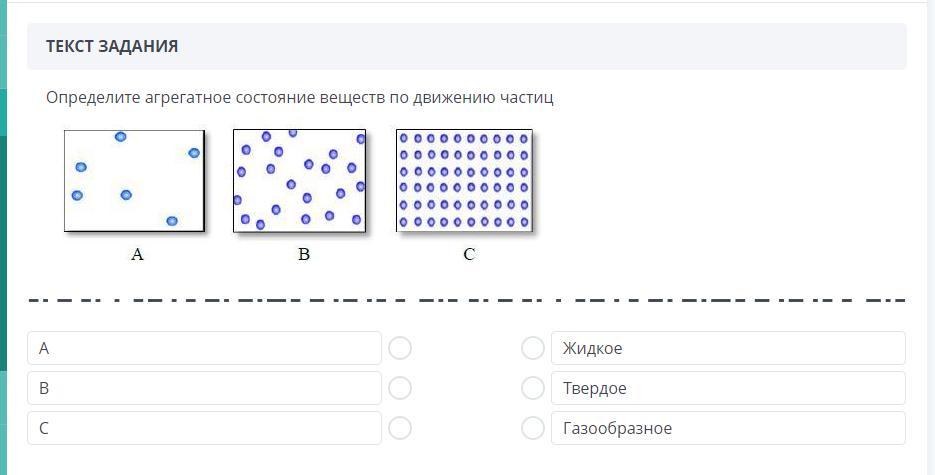The height and width of the screenshot is (475, 935).
Task: Open the scattered-particle diagram B image
Action: click(x=300, y=181)
